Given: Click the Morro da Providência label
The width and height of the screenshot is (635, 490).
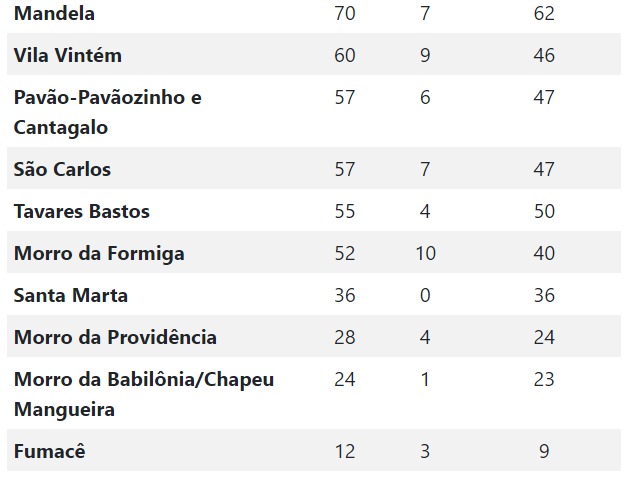Looking at the screenshot, I should 115,337.
